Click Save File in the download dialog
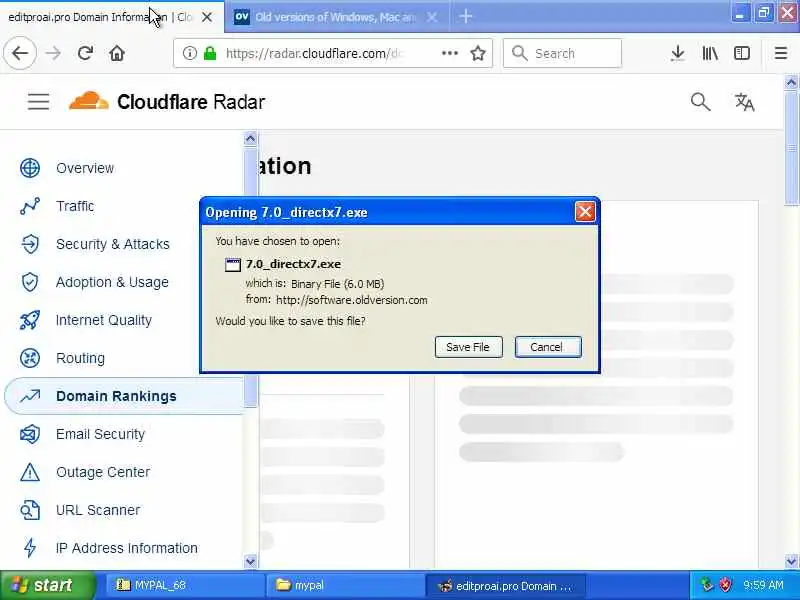 pyautogui.click(x=468, y=347)
